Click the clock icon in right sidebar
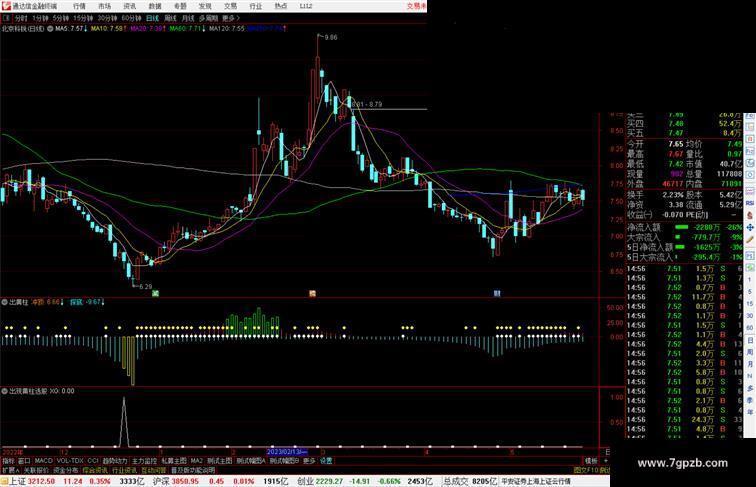The image size is (756, 487). (750, 163)
